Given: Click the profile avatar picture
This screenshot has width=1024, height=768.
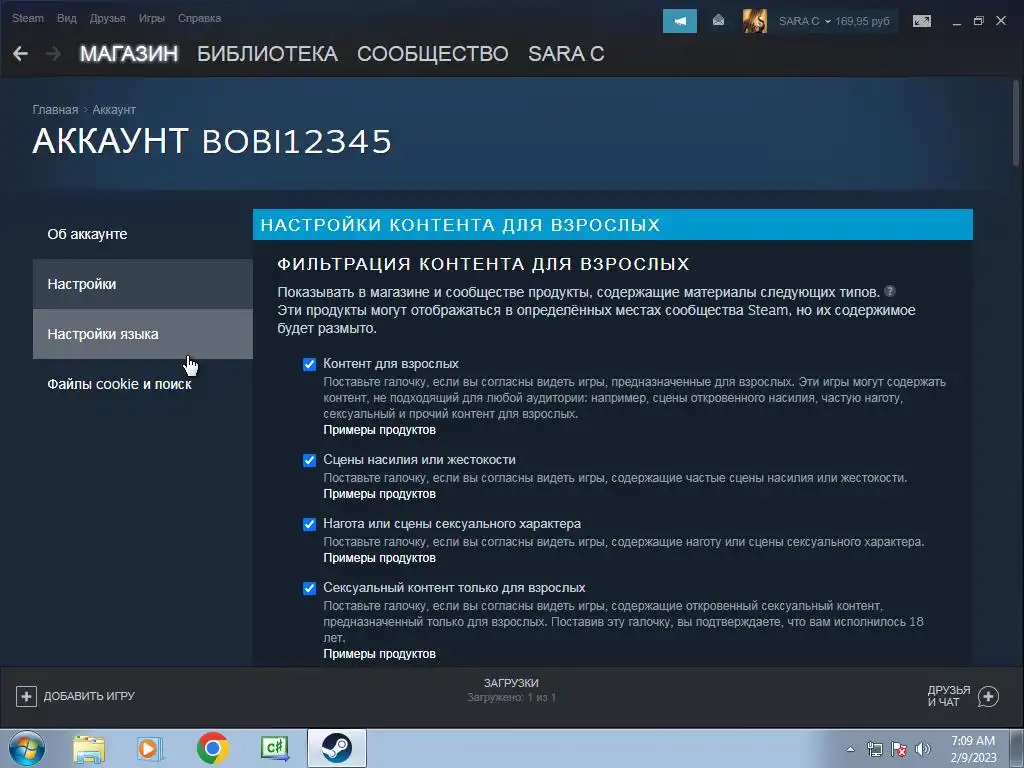Looking at the screenshot, I should 754,21.
